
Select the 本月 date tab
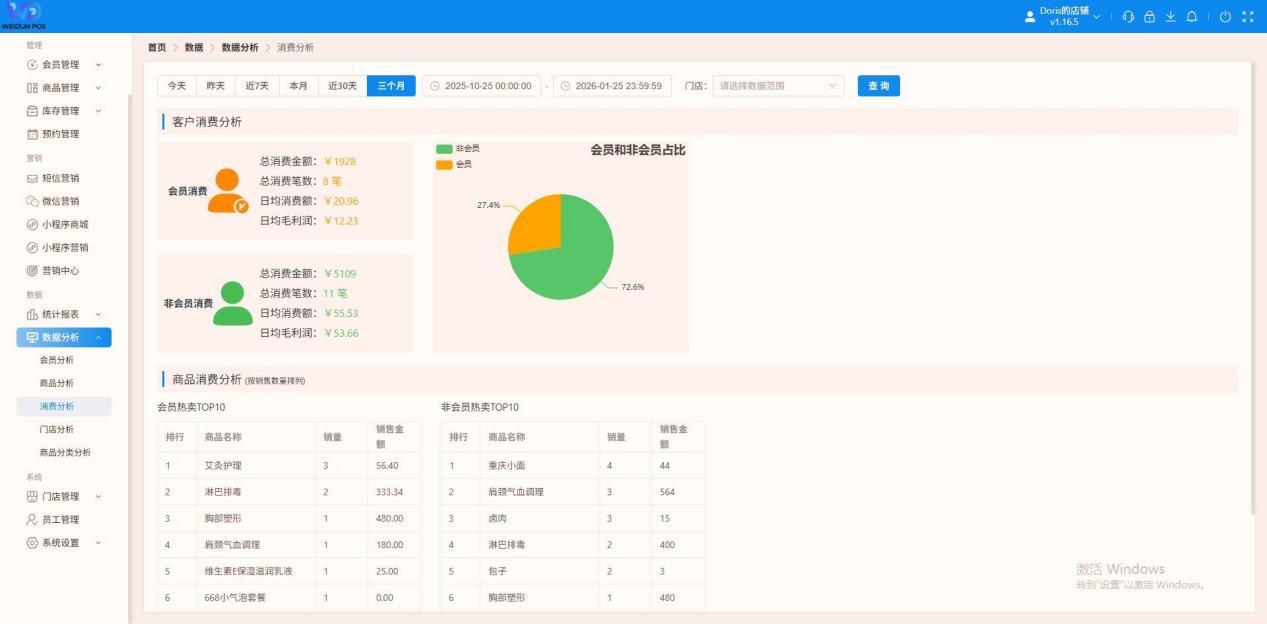298,86
